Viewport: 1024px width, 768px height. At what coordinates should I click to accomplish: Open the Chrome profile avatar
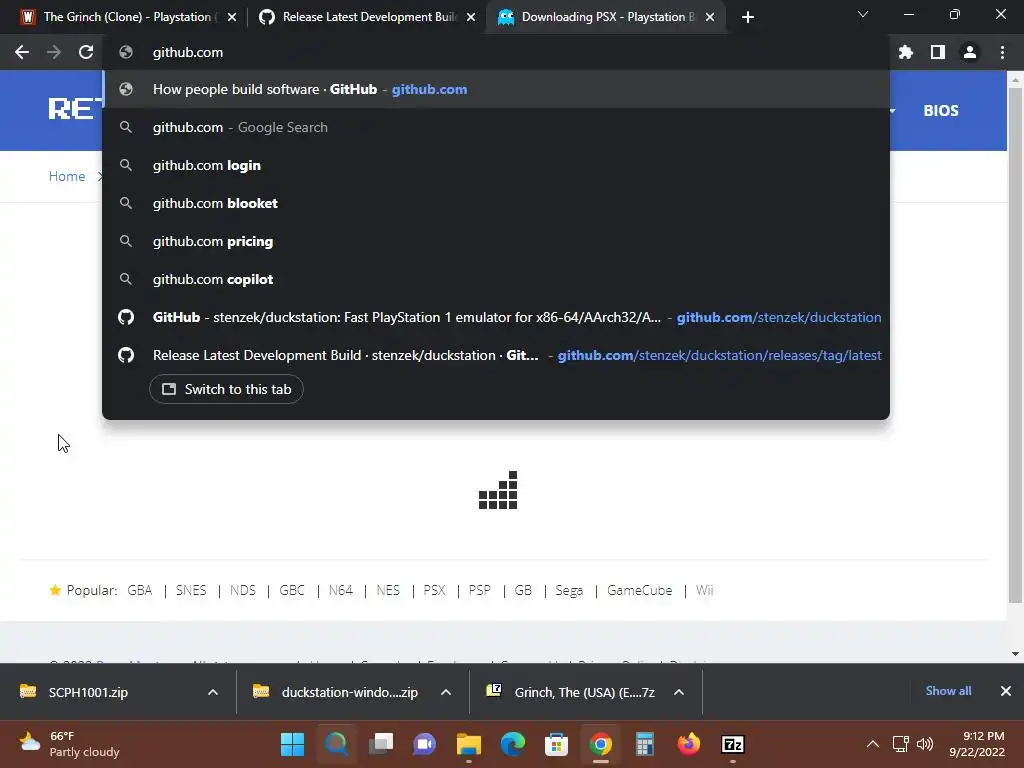pyautogui.click(x=970, y=52)
